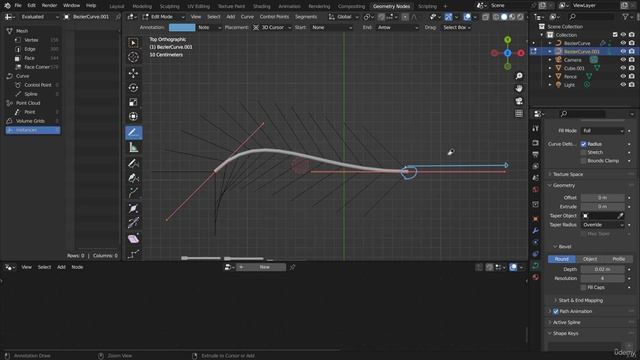The width and height of the screenshot is (640, 360).
Task: Open the Material properties tab
Action: [536, 277]
